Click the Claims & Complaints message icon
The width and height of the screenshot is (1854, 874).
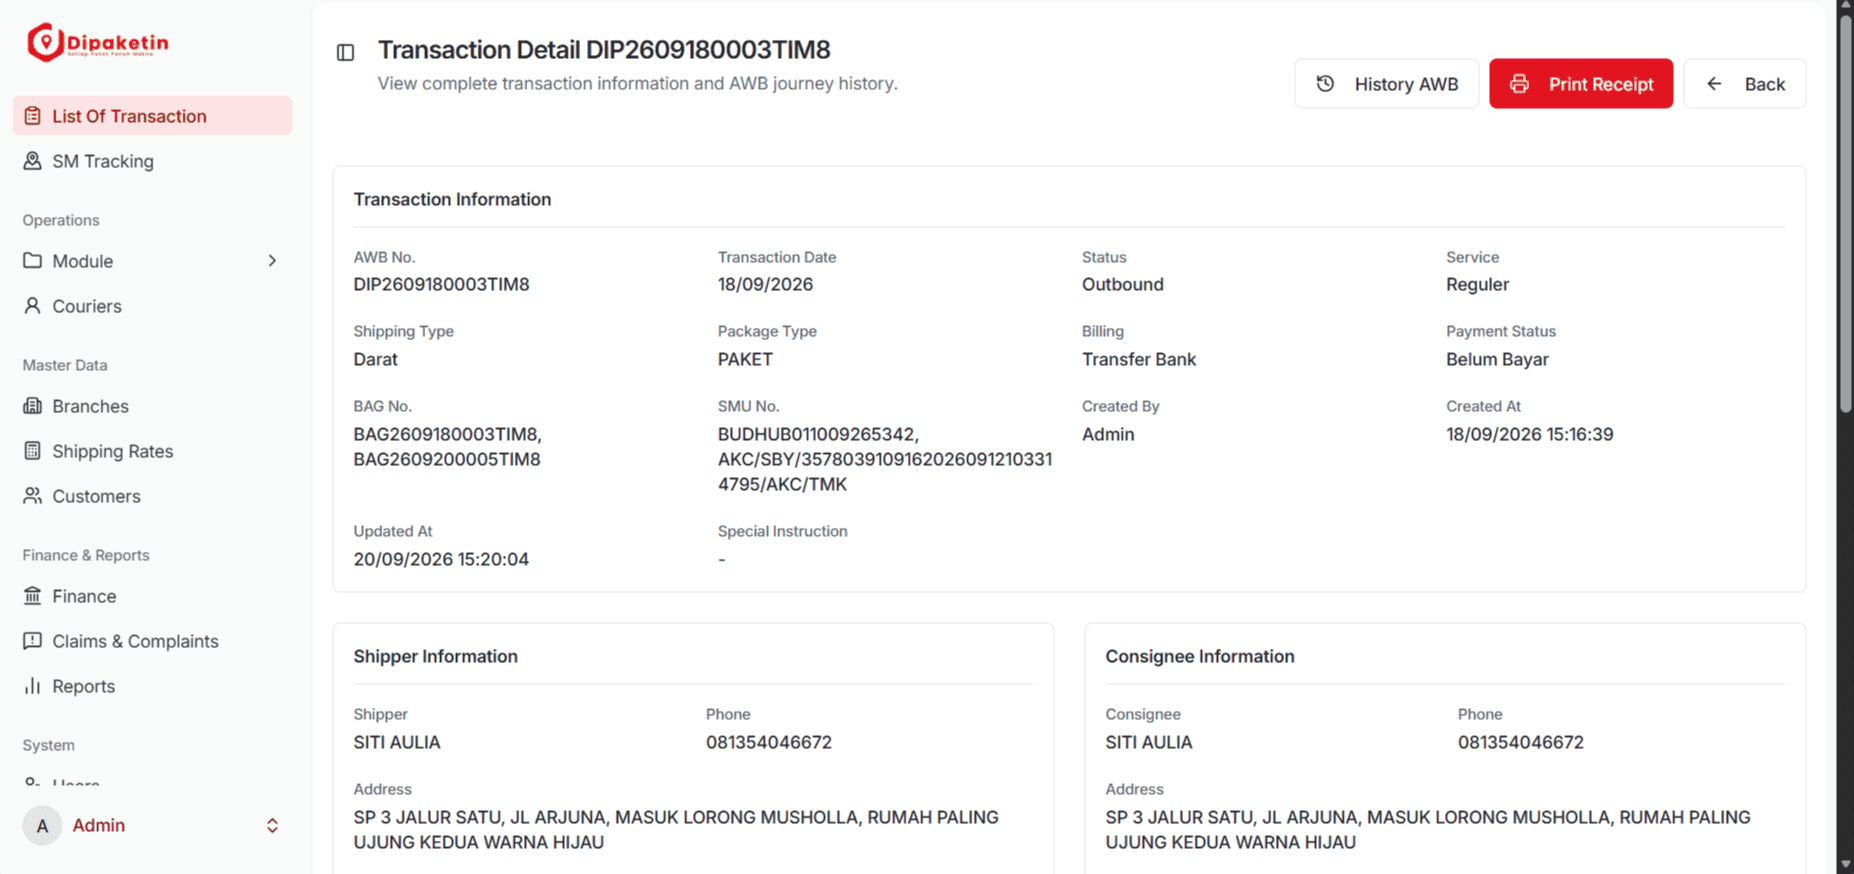(33, 641)
